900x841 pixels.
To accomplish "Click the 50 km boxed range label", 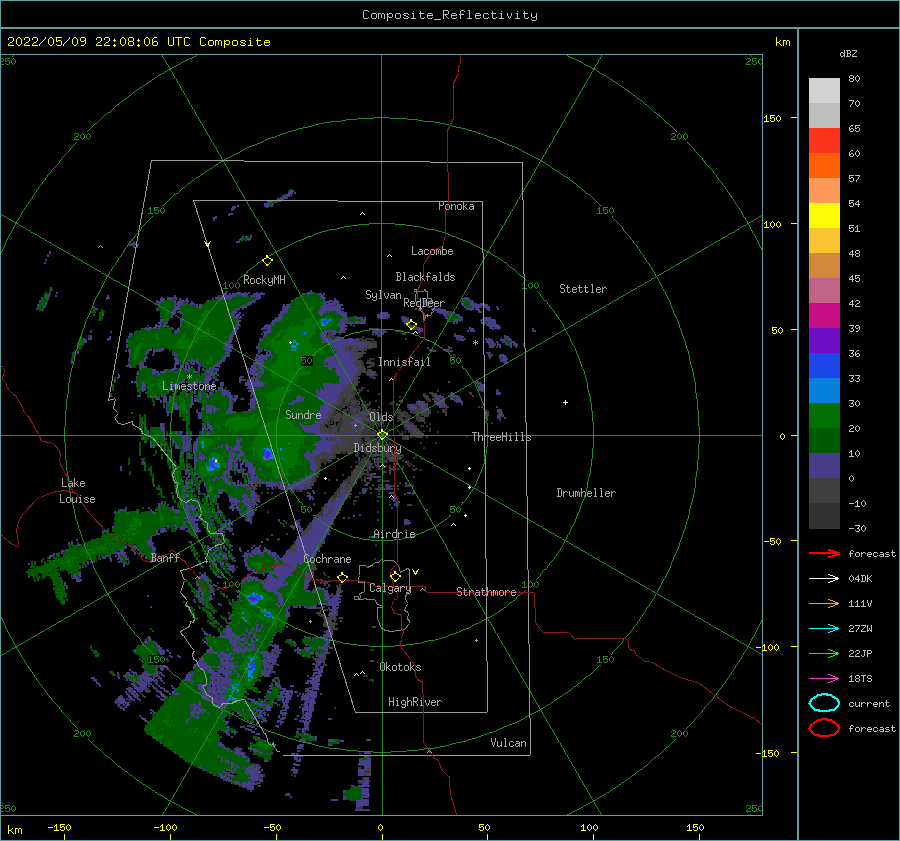I will [x=307, y=361].
